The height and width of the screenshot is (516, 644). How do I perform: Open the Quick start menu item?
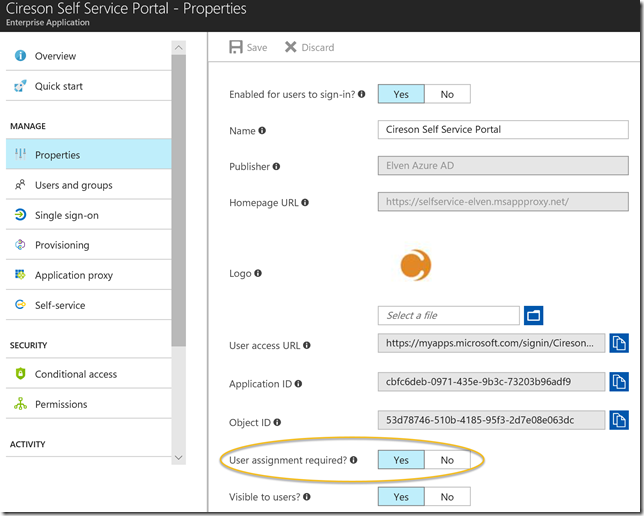[88, 86]
